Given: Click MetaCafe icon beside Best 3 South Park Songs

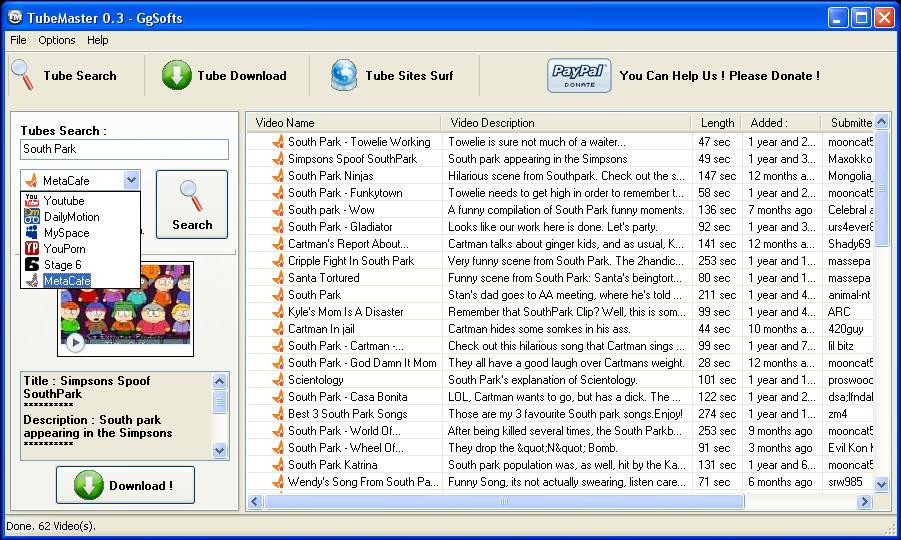Looking at the screenshot, I should pyautogui.click(x=278, y=414).
